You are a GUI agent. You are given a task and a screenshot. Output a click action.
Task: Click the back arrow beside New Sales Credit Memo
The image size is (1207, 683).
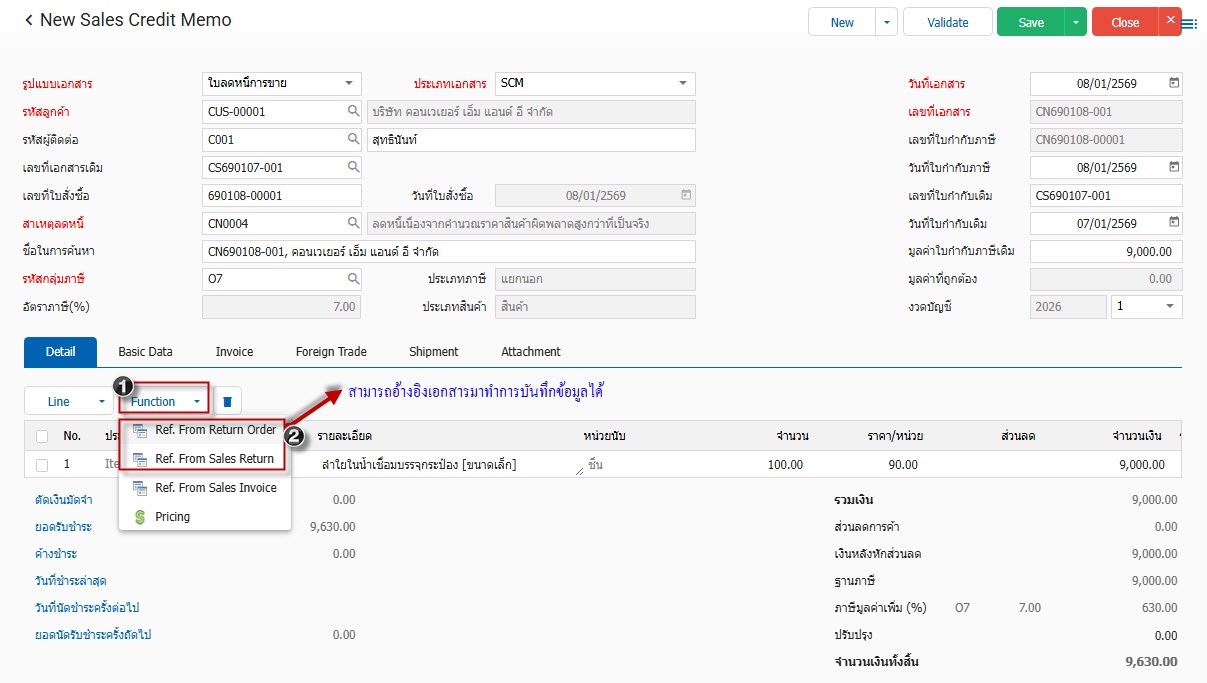[x=28, y=21]
